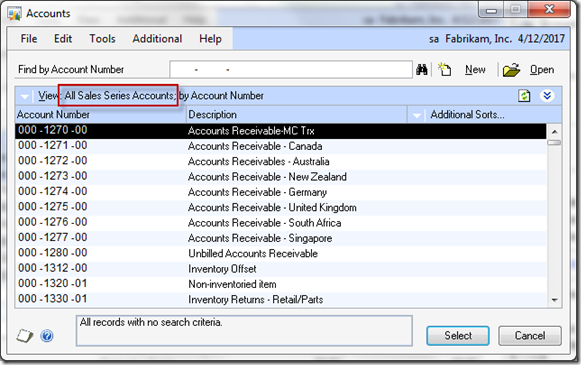The width and height of the screenshot is (581, 365).
Task: Click the Account Number column header
Action: 100,115
